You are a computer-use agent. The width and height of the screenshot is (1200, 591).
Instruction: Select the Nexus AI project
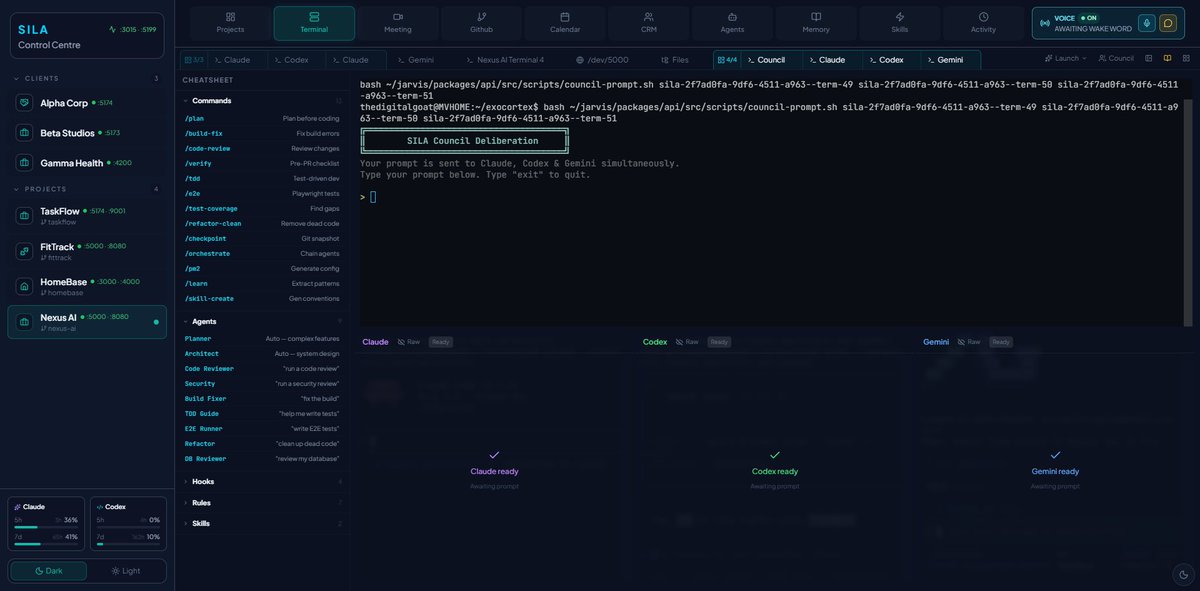(87, 322)
